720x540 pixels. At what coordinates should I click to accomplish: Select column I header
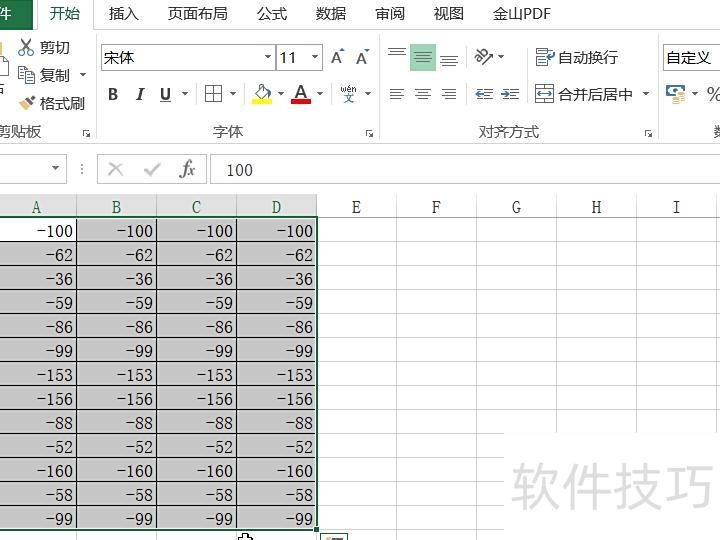click(x=676, y=207)
